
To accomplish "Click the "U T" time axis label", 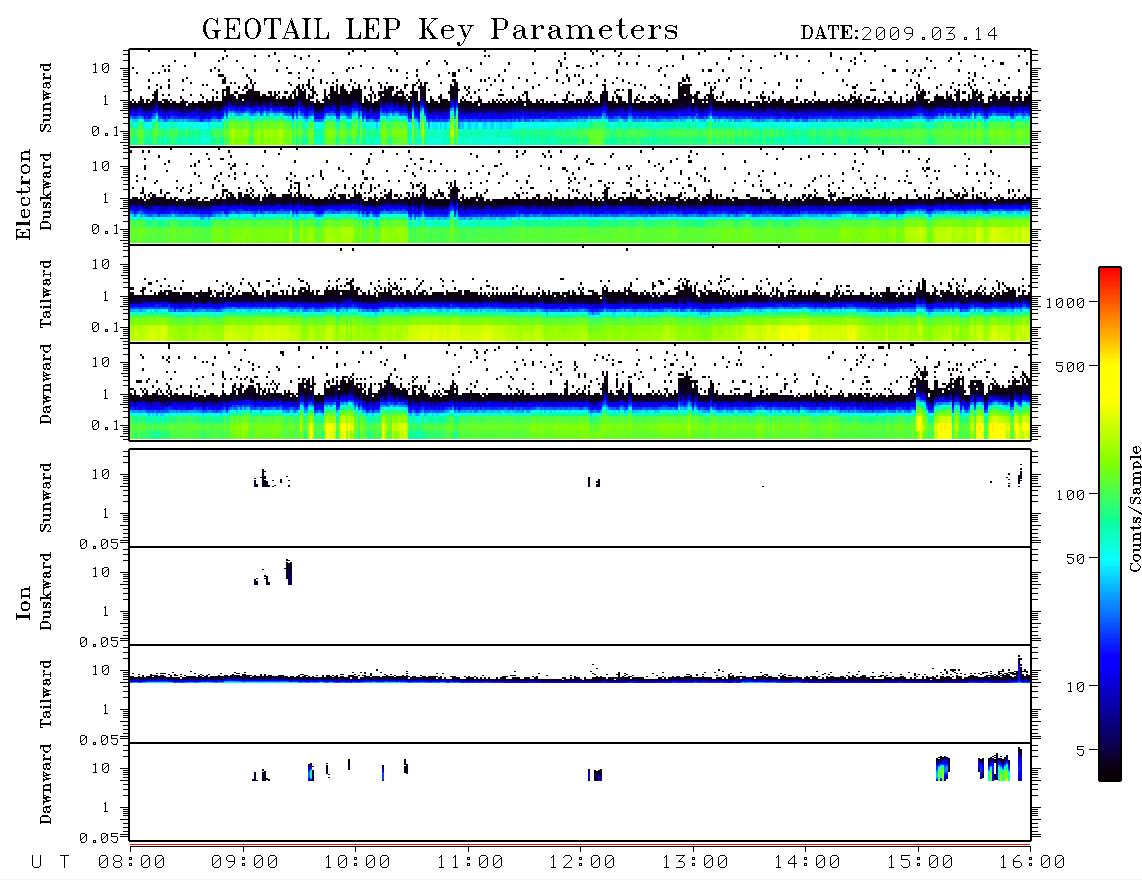I will pyautogui.click(x=50, y=862).
